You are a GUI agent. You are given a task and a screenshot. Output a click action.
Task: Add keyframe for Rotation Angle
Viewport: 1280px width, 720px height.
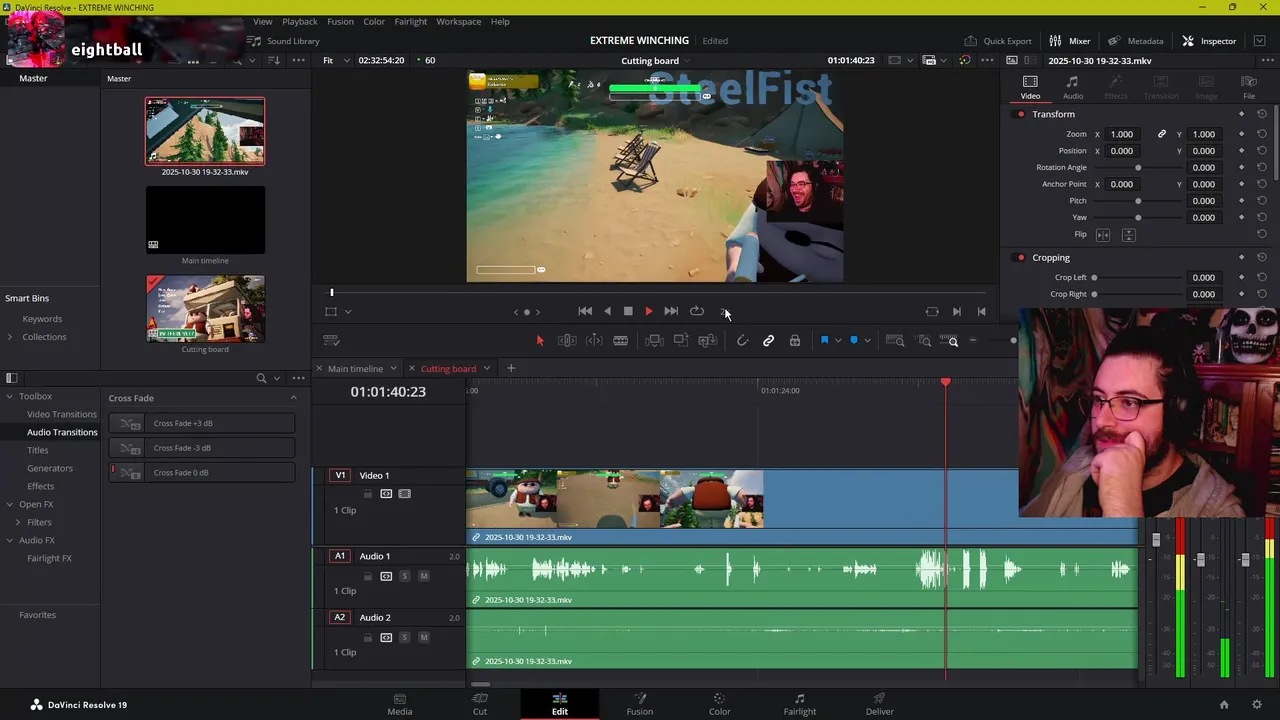(x=1241, y=167)
